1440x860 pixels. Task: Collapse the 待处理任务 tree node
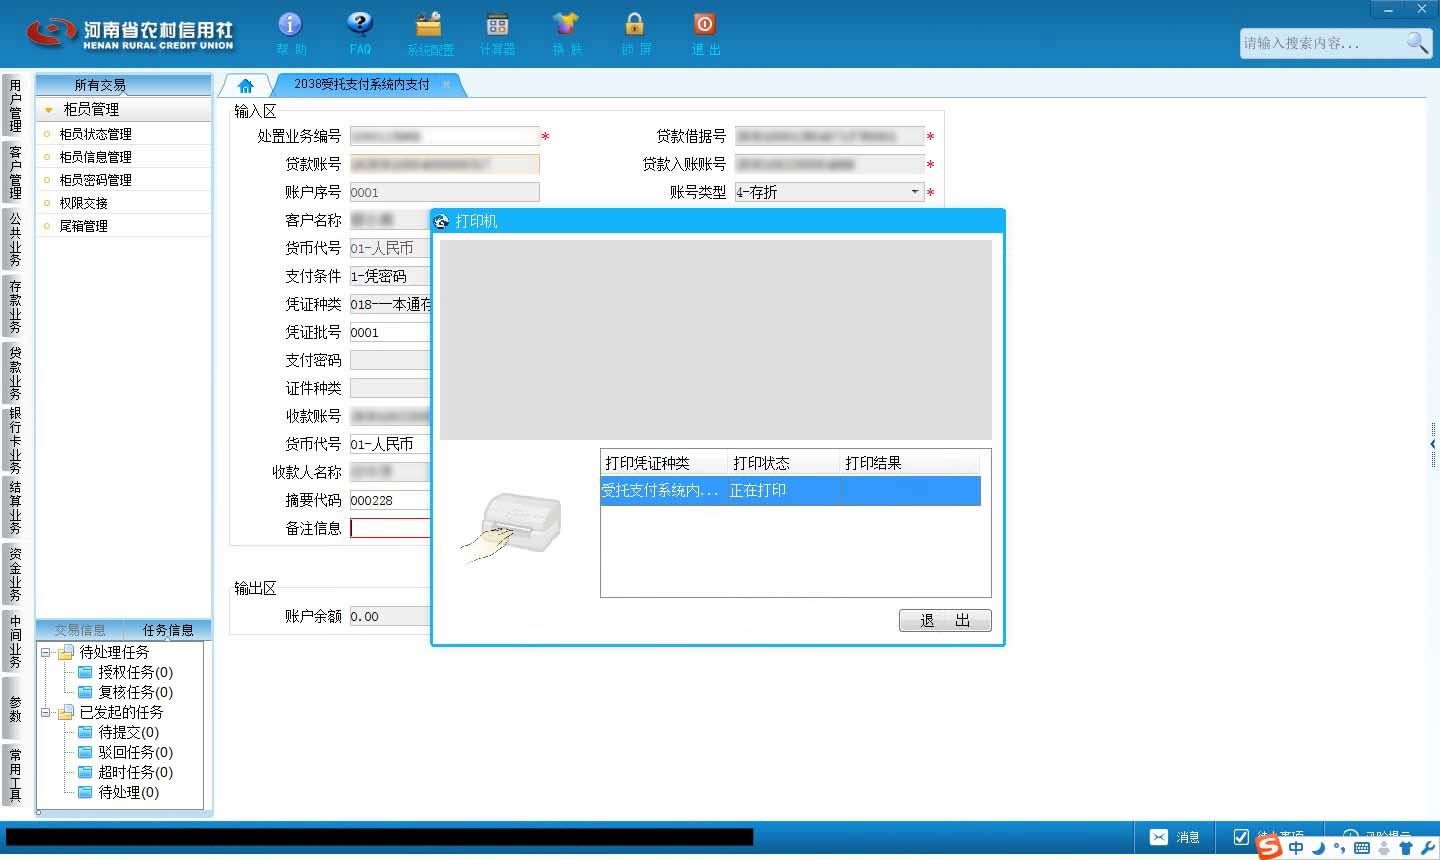tap(45, 652)
